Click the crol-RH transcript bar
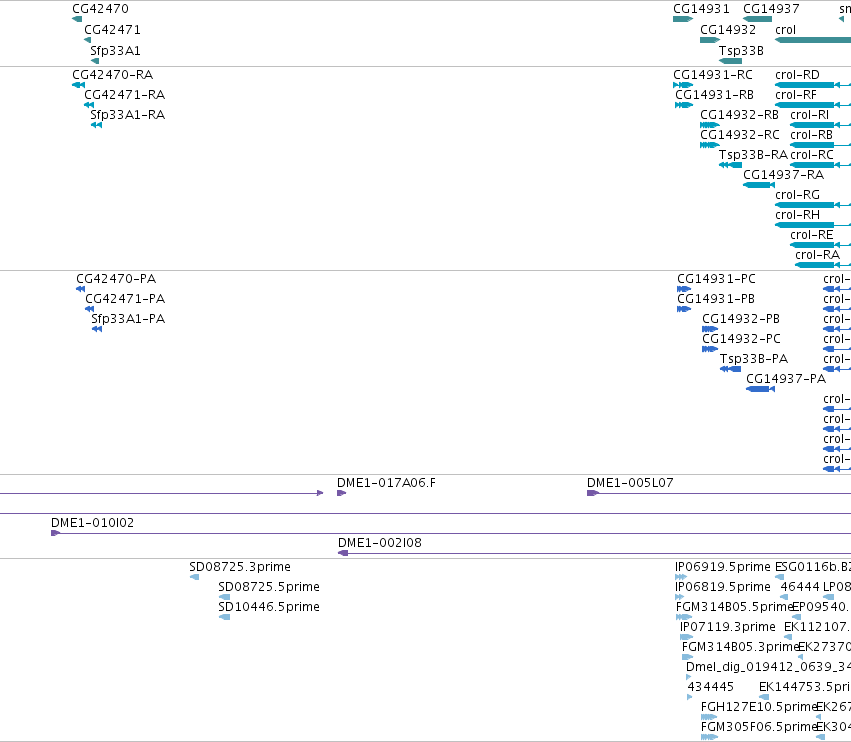This screenshot has width=851, height=742. (804, 225)
